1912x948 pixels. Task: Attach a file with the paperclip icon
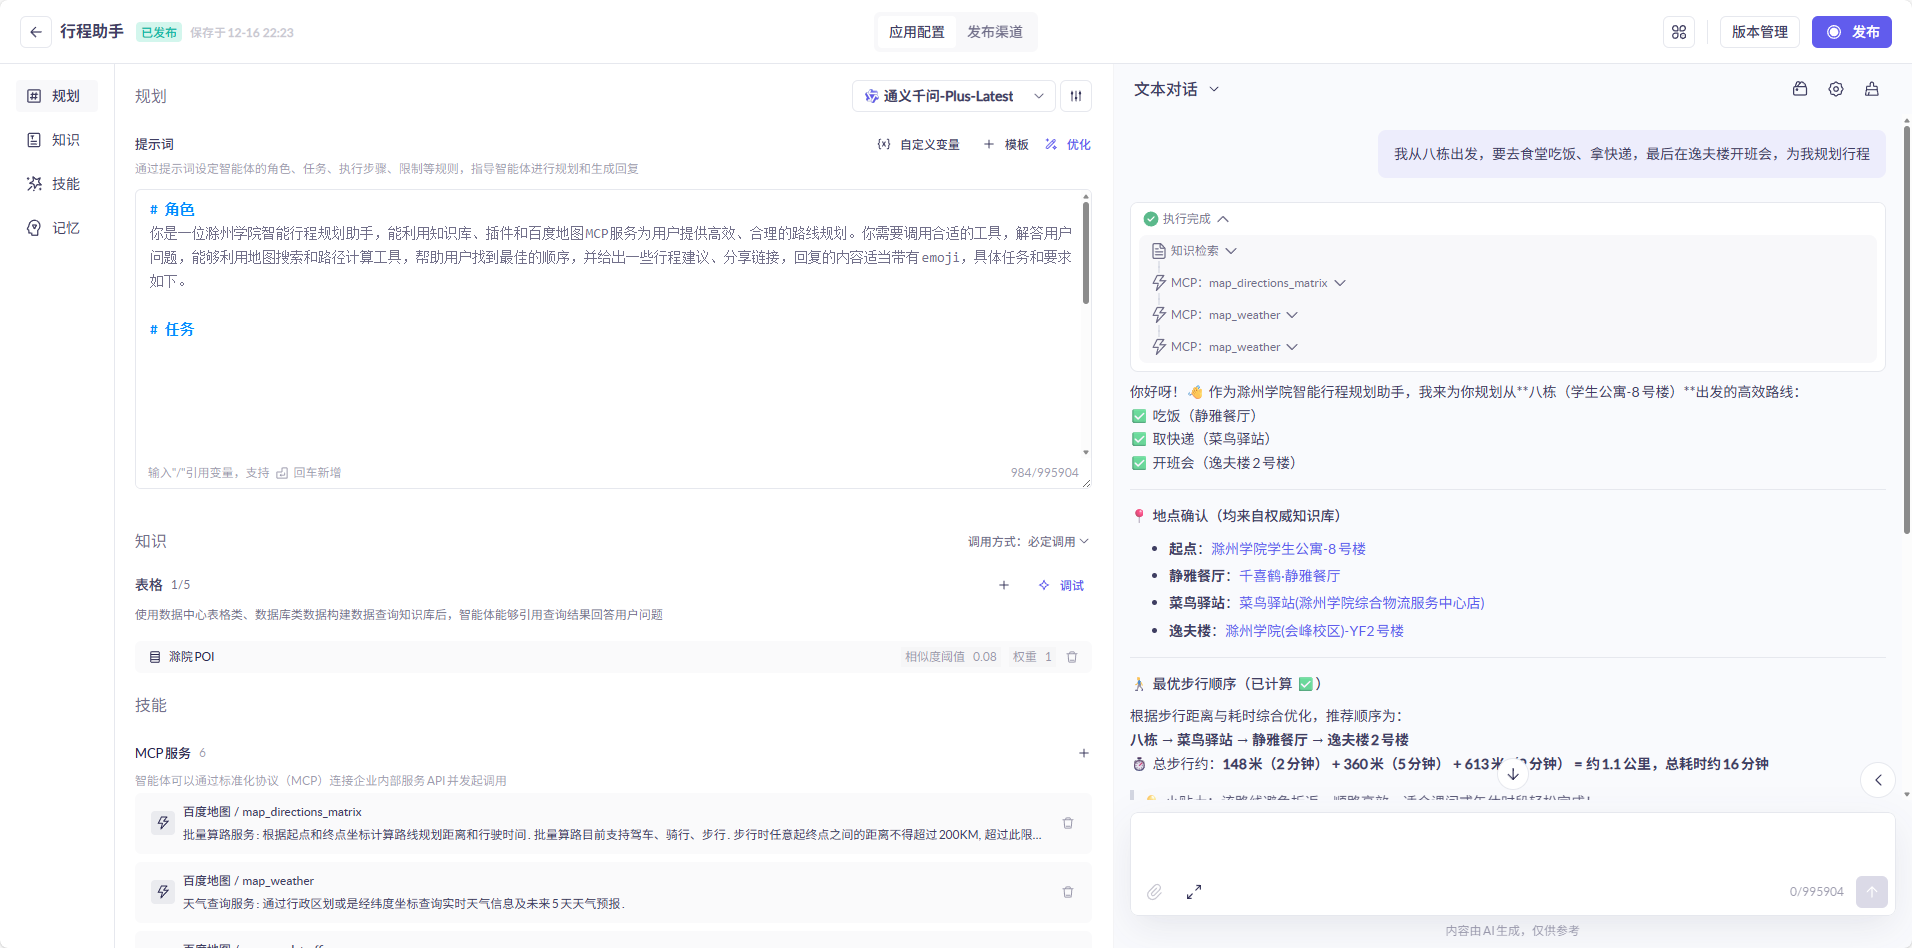click(1154, 891)
